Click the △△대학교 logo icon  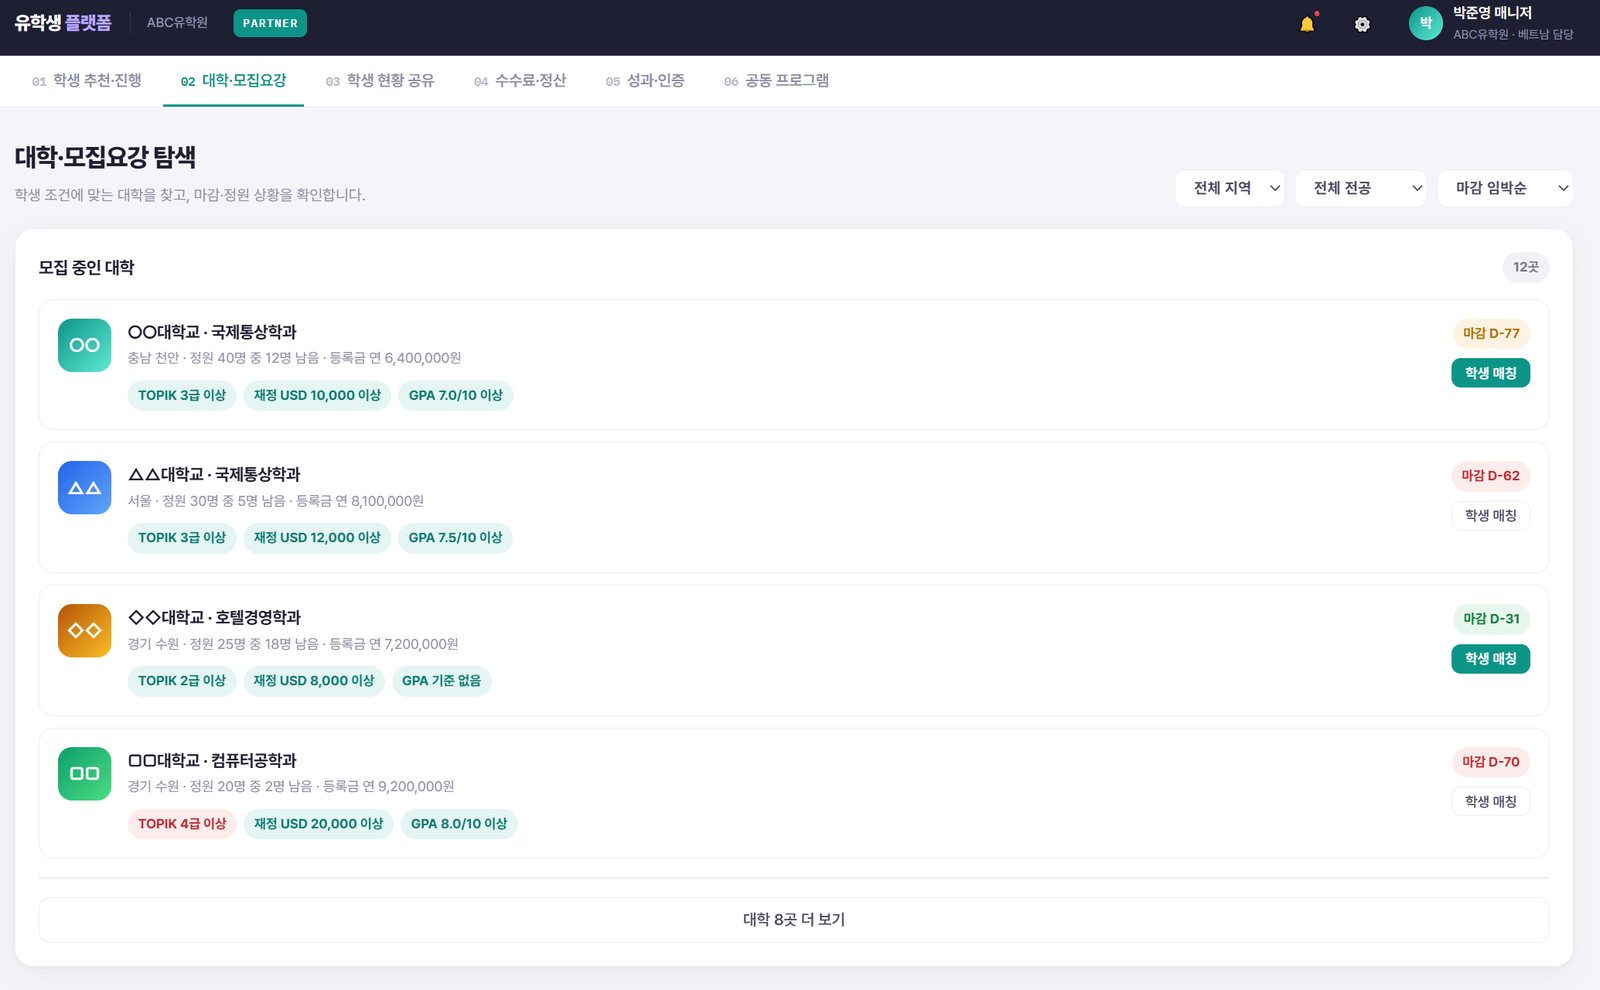(84, 488)
